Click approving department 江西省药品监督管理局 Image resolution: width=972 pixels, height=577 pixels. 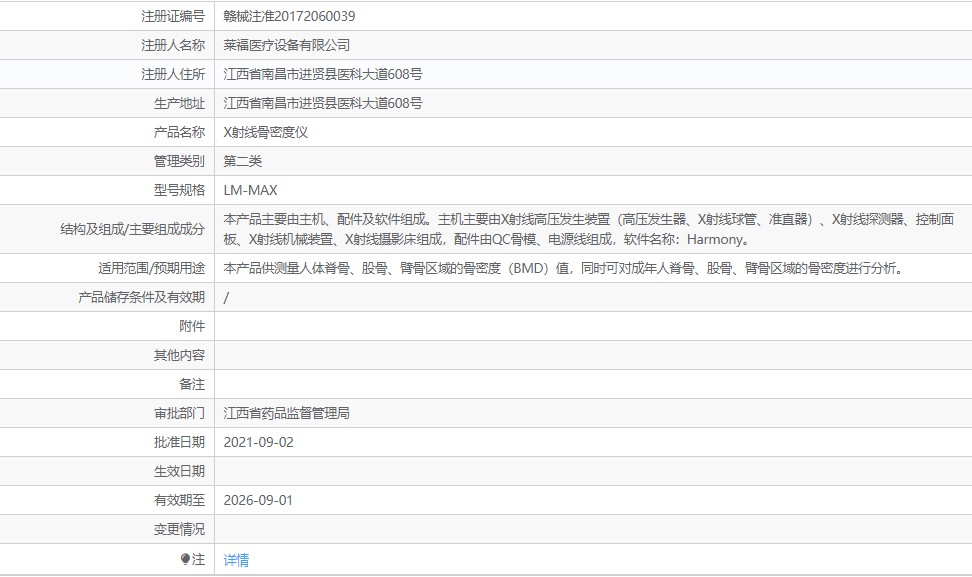tap(286, 413)
